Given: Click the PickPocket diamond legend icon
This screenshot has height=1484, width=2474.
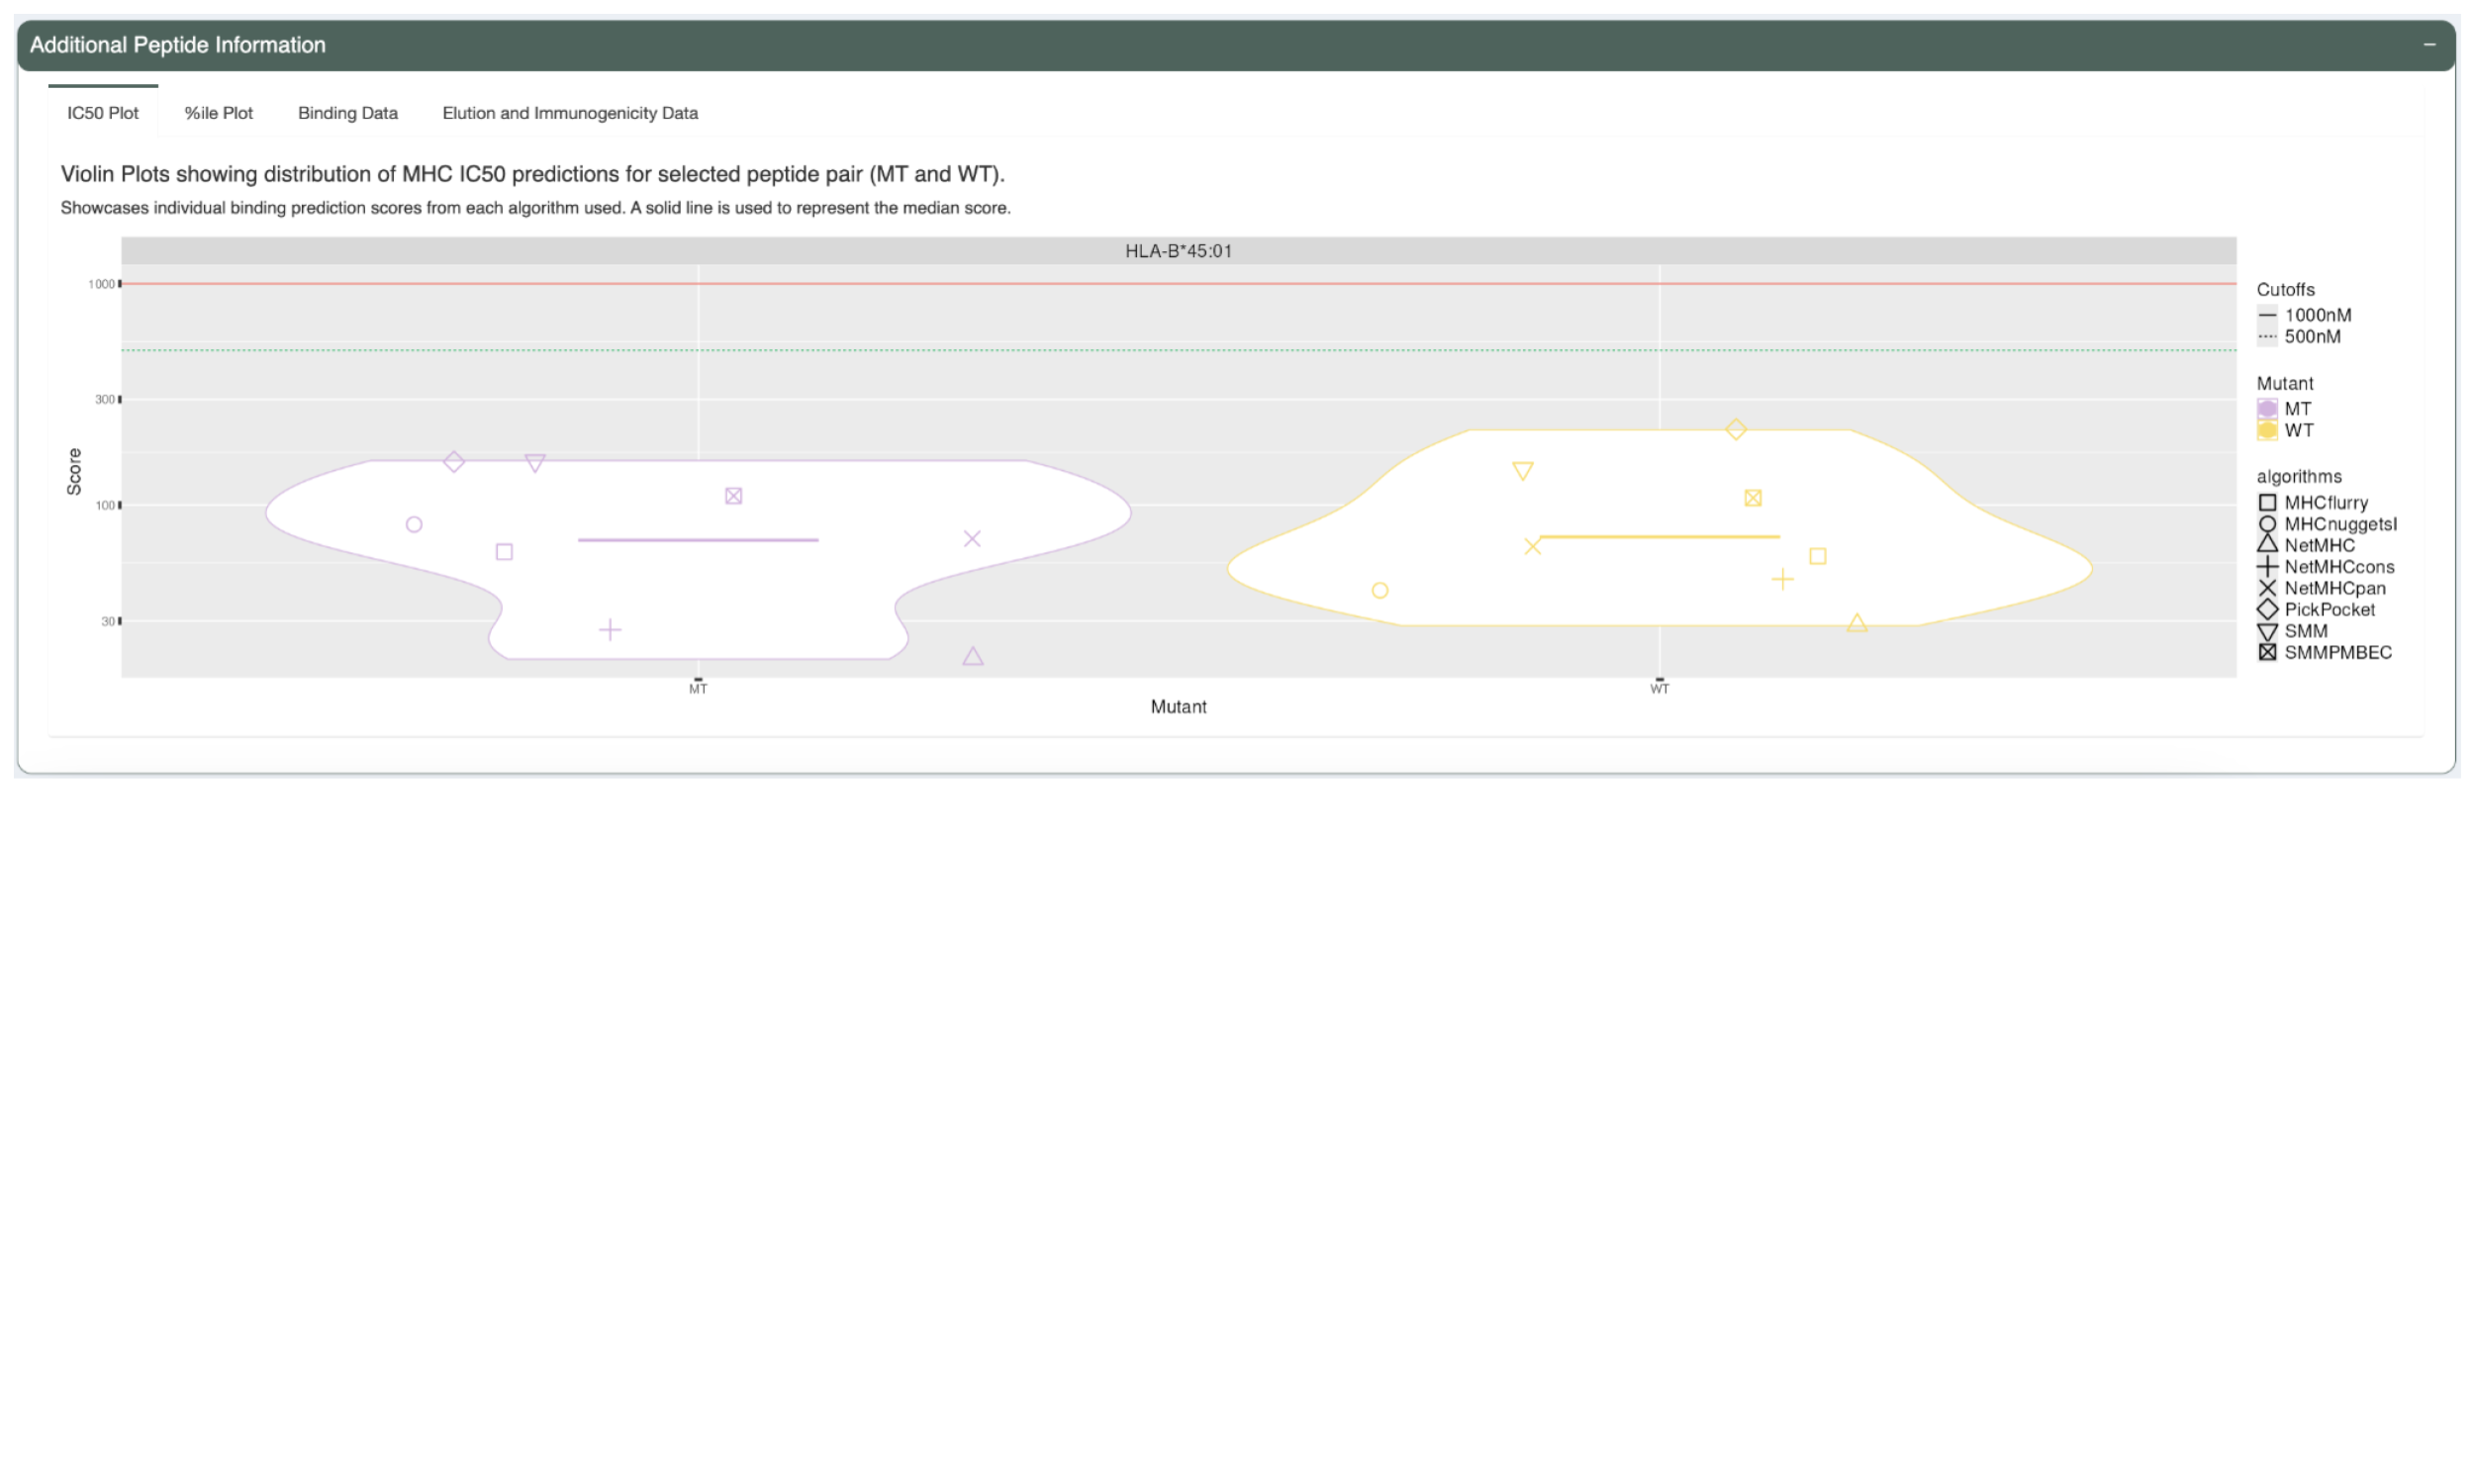Looking at the screenshot, I should (x=2270, y=609).
